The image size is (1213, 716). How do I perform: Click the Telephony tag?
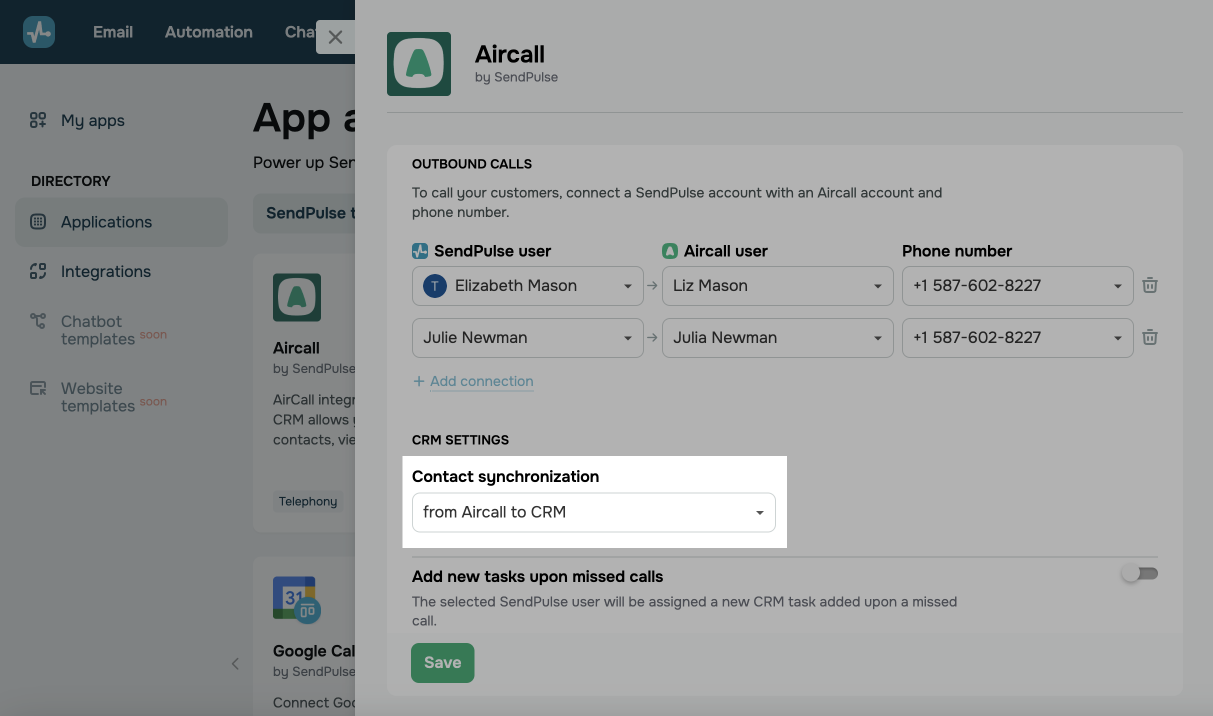coord(308,501)
